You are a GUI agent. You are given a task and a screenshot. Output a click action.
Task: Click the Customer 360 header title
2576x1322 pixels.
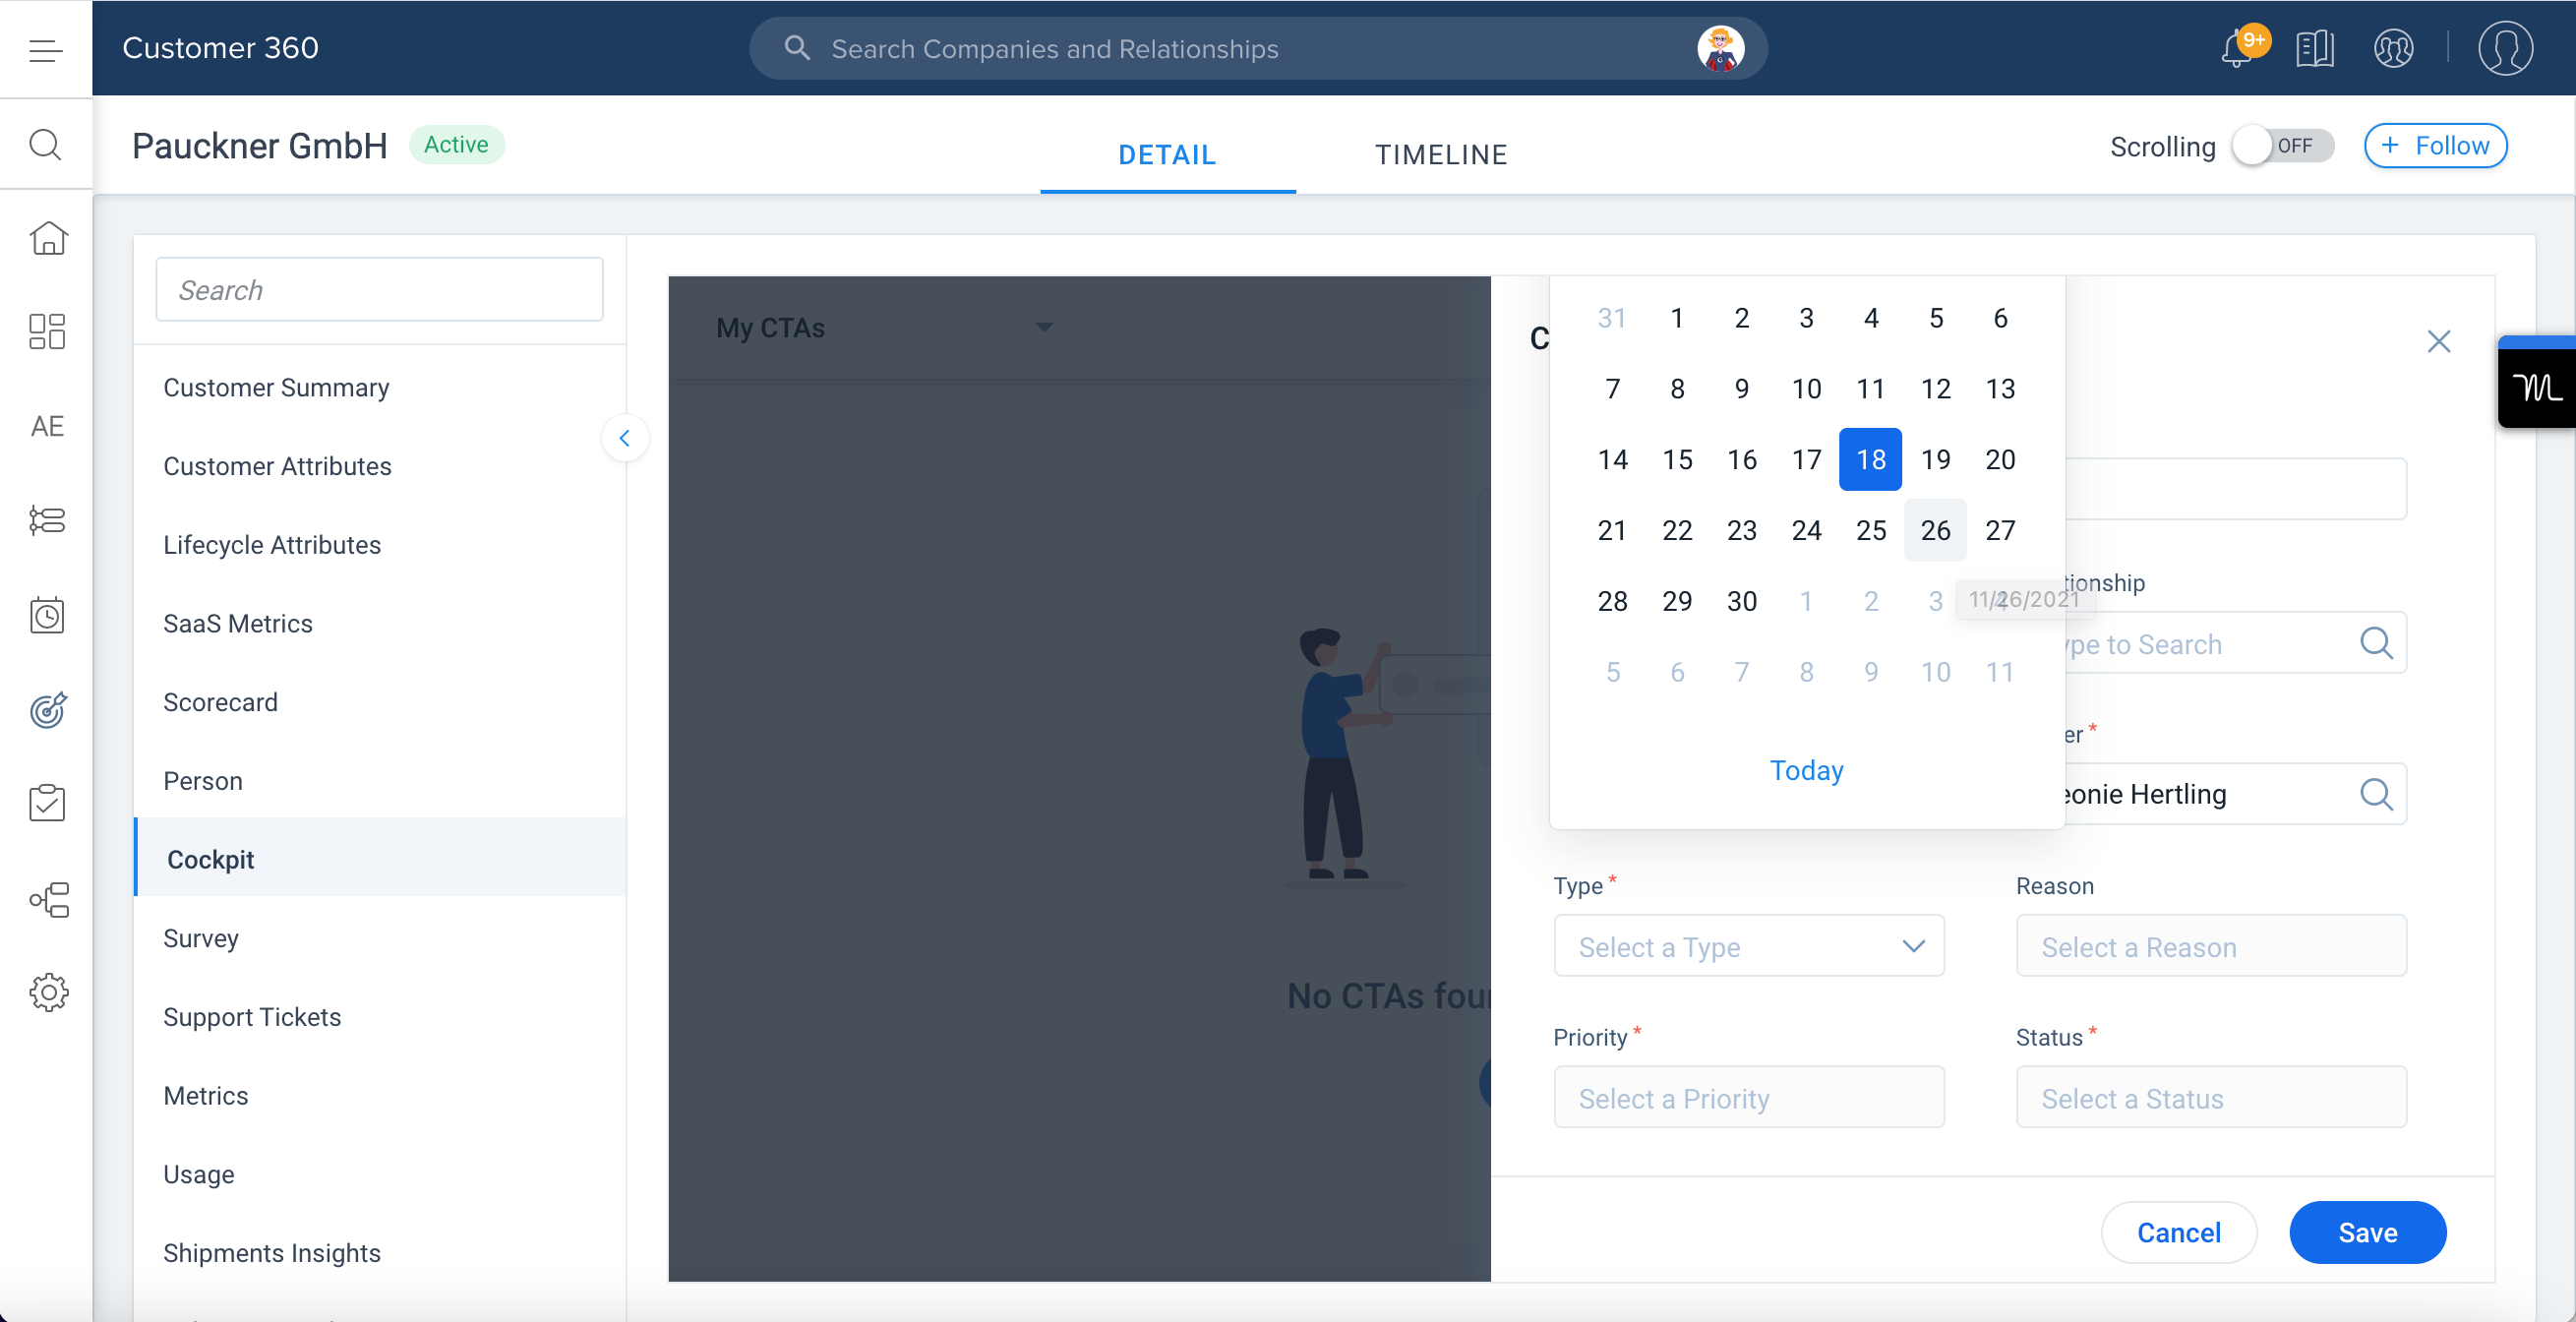click(220, 48)
